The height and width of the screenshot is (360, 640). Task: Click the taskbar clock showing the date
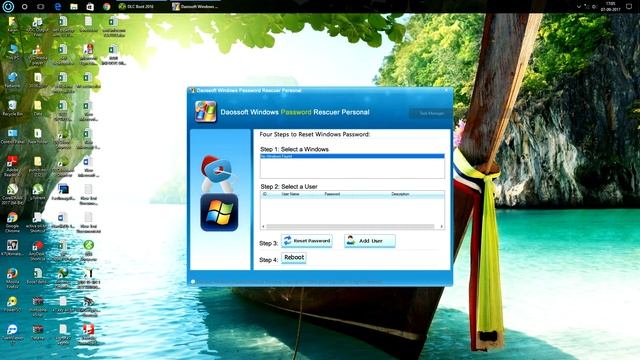pyautogui.click(x=610, y=7)
